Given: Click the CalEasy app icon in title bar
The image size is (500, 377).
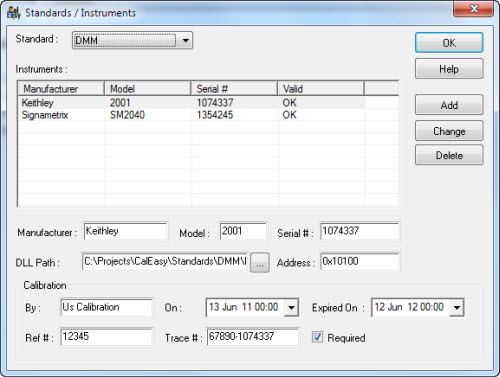Looking at the screenshot, I should coord(13,13).
